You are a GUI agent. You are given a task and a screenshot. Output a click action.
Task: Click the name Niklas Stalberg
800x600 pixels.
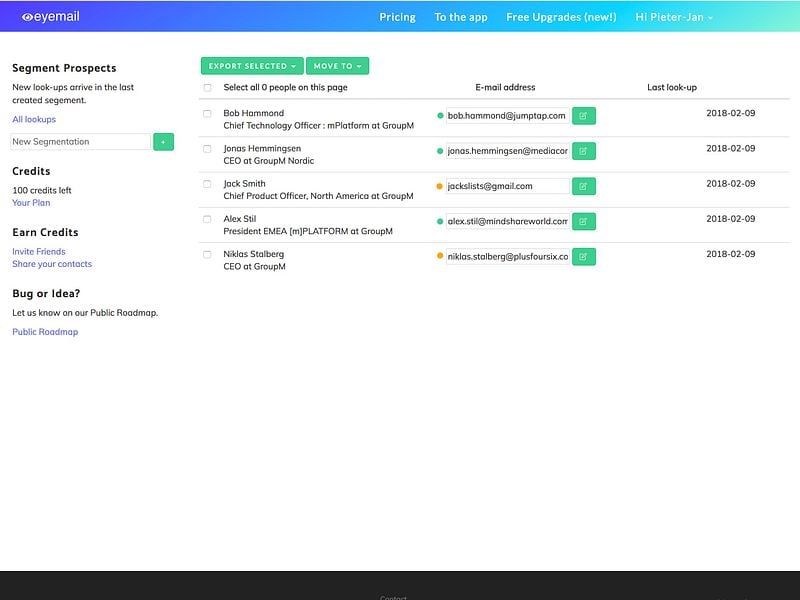pyautogui.click(x=254, y=254)
